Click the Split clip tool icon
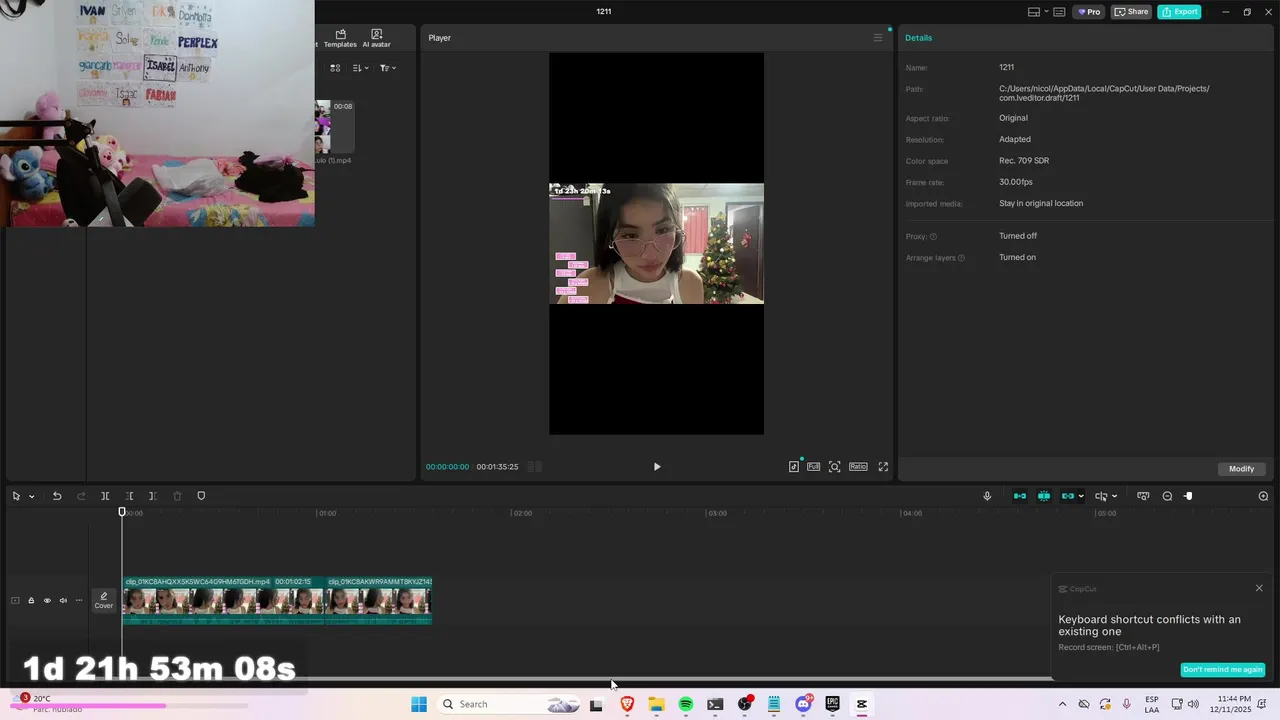This screenshot has height=720, width=1280. (105, 496)
